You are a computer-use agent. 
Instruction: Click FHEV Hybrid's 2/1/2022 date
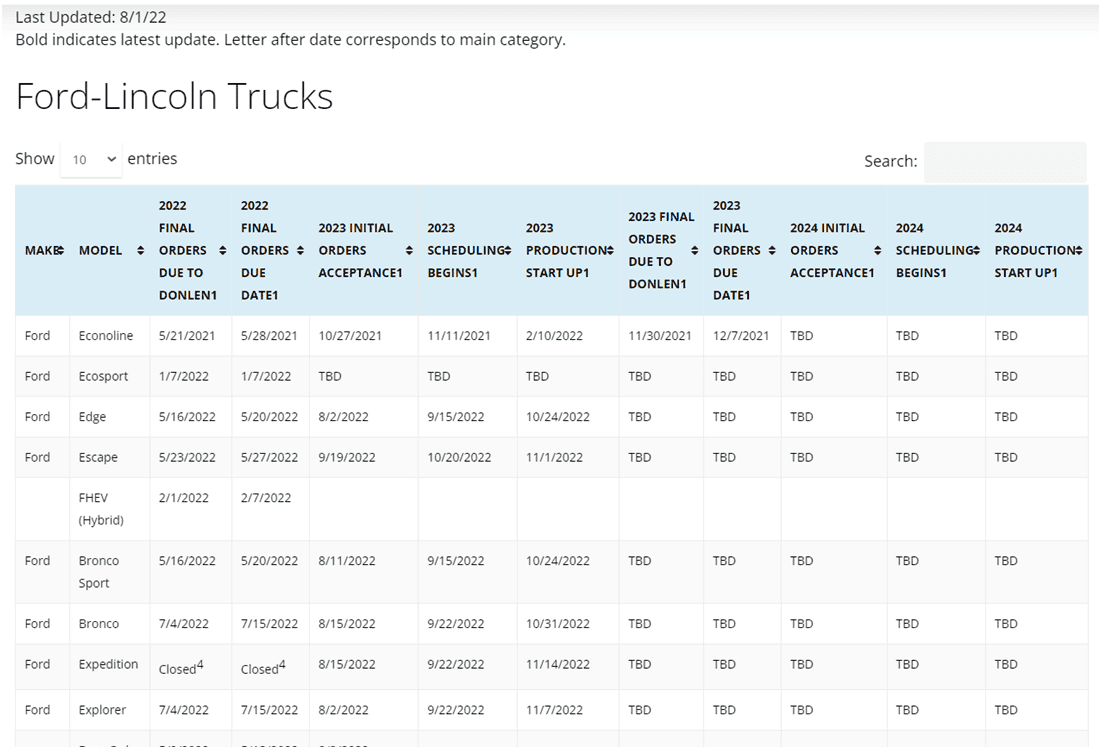(183, 498)
